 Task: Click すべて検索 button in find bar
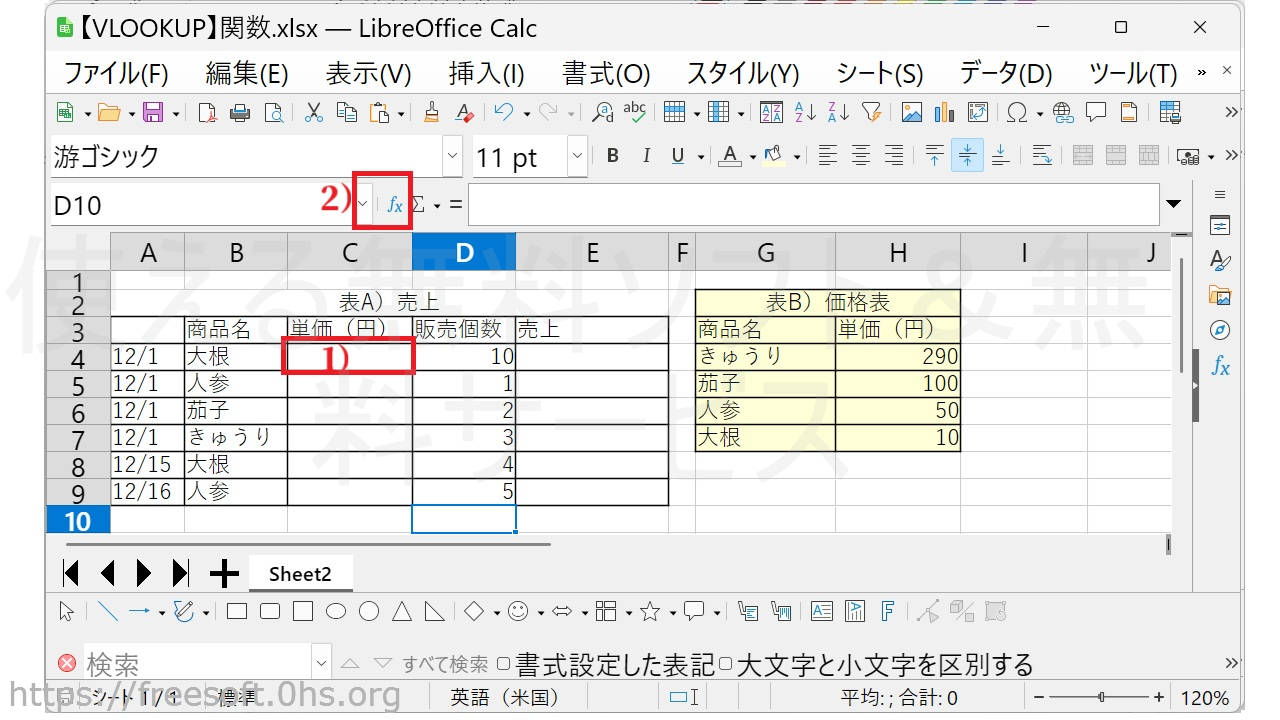point(445,664)
